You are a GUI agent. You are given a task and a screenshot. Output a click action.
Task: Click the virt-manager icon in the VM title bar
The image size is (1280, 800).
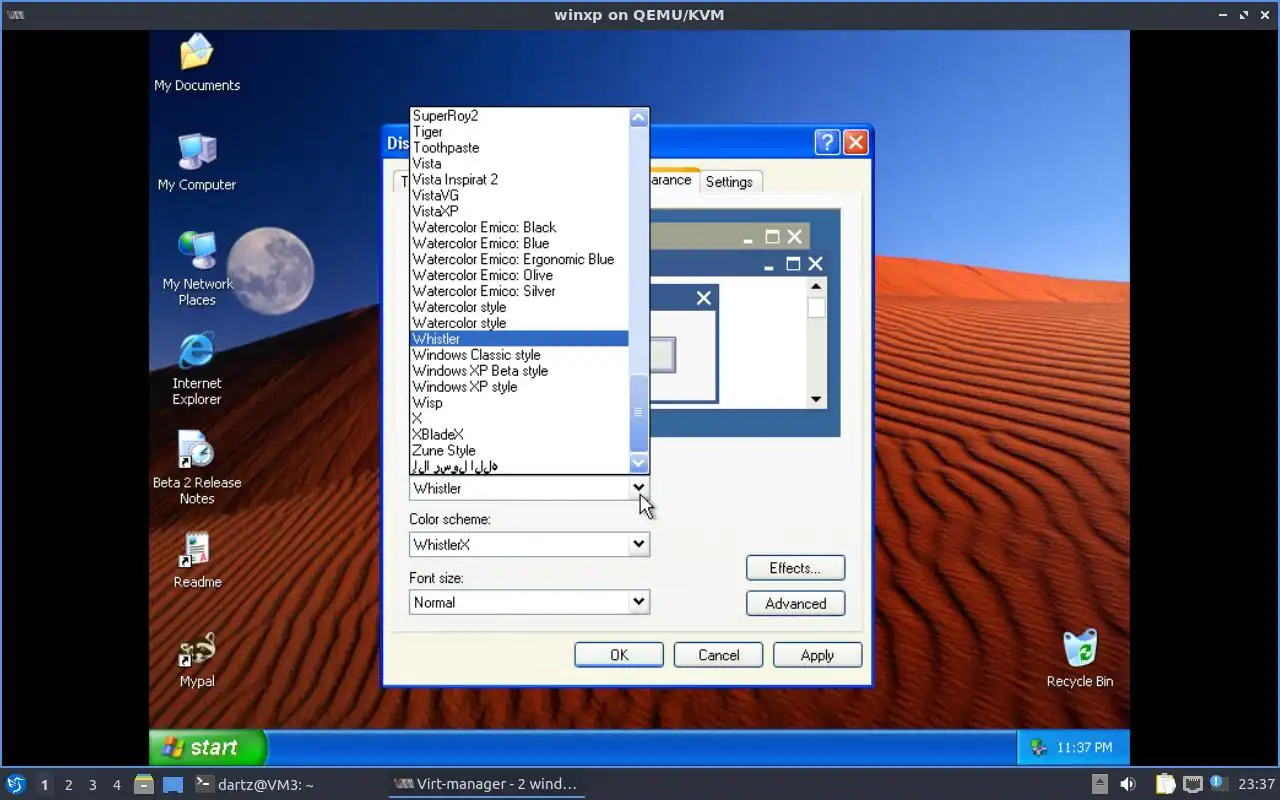pyautogui.click(x=15, y=15)
